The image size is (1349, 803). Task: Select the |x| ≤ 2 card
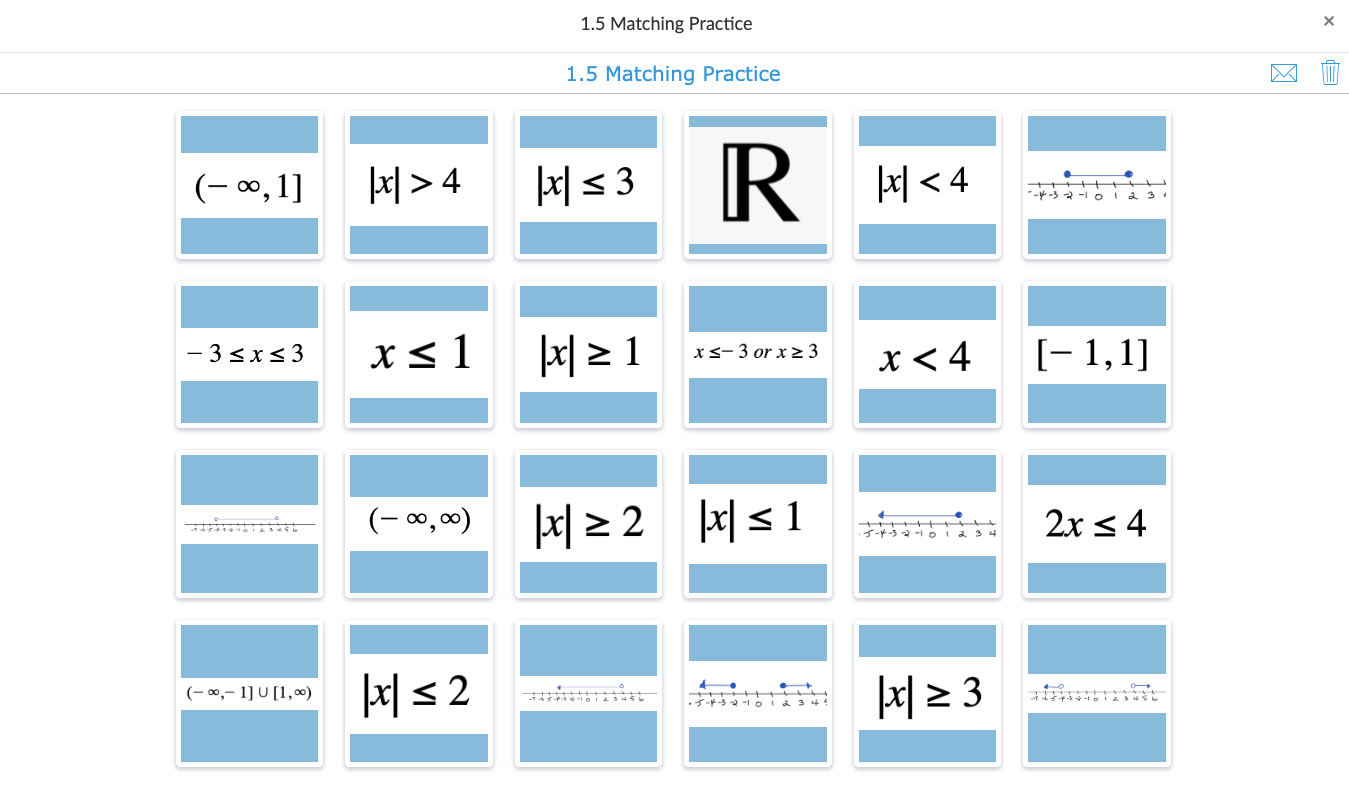[418, 693]
